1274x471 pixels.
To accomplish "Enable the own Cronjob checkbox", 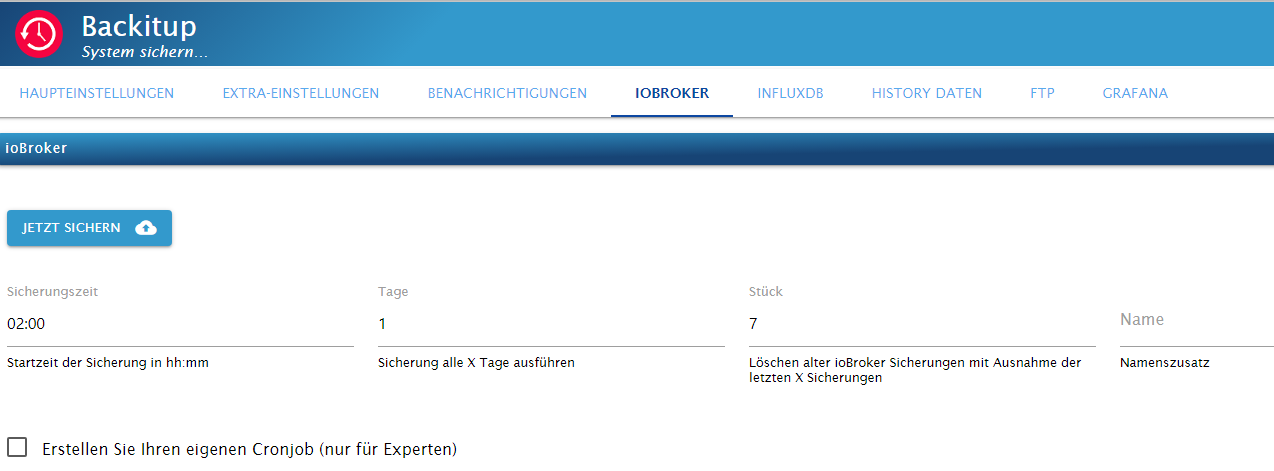I will click(x=17, y=447).
